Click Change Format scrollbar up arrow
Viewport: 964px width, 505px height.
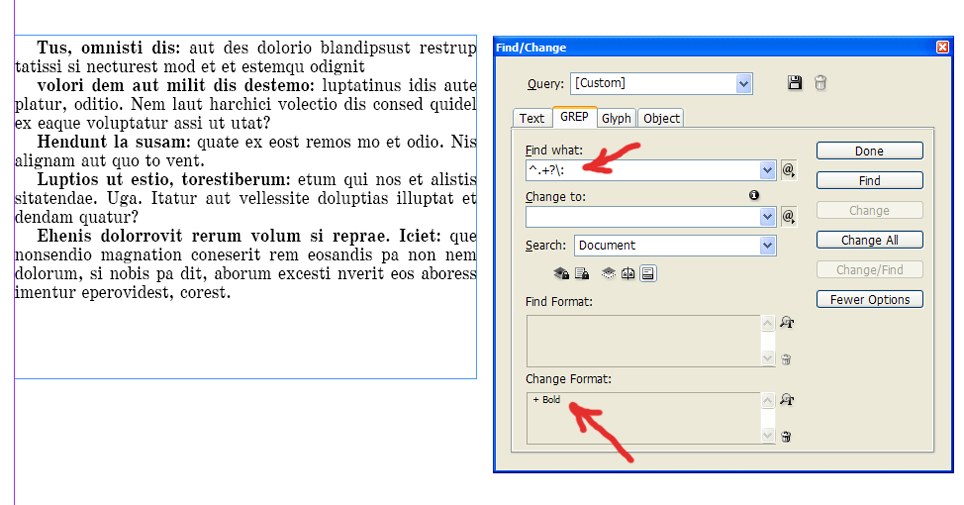768,401
